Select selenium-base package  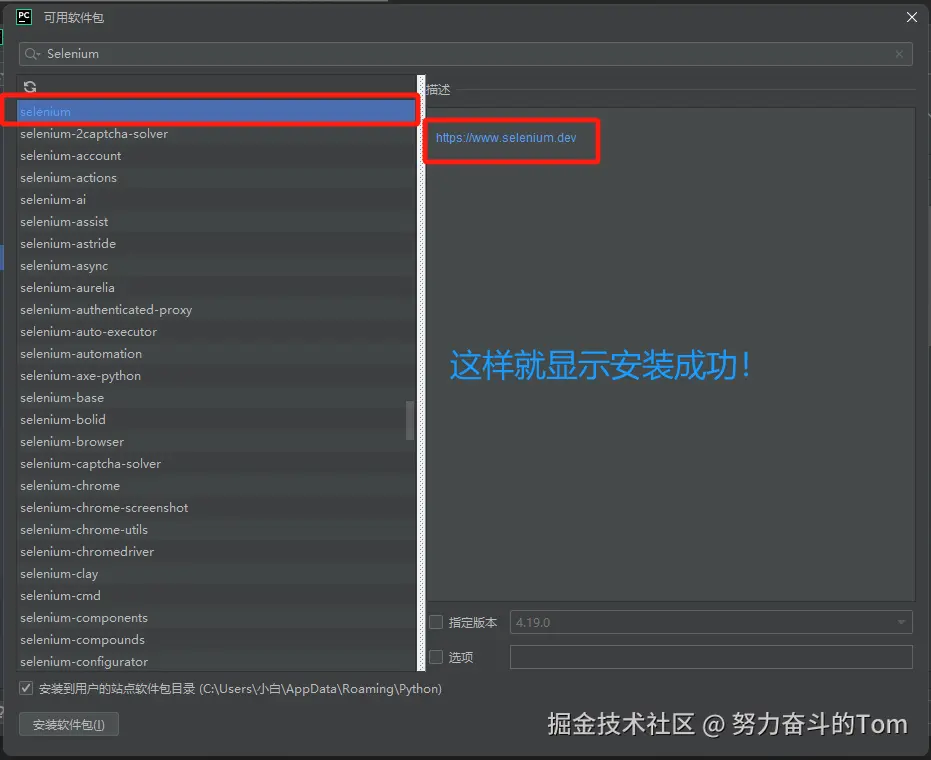click(216, 397)
